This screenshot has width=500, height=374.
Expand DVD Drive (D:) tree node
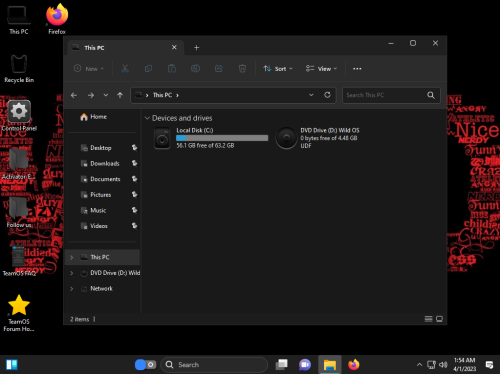[x=72, y=273]
